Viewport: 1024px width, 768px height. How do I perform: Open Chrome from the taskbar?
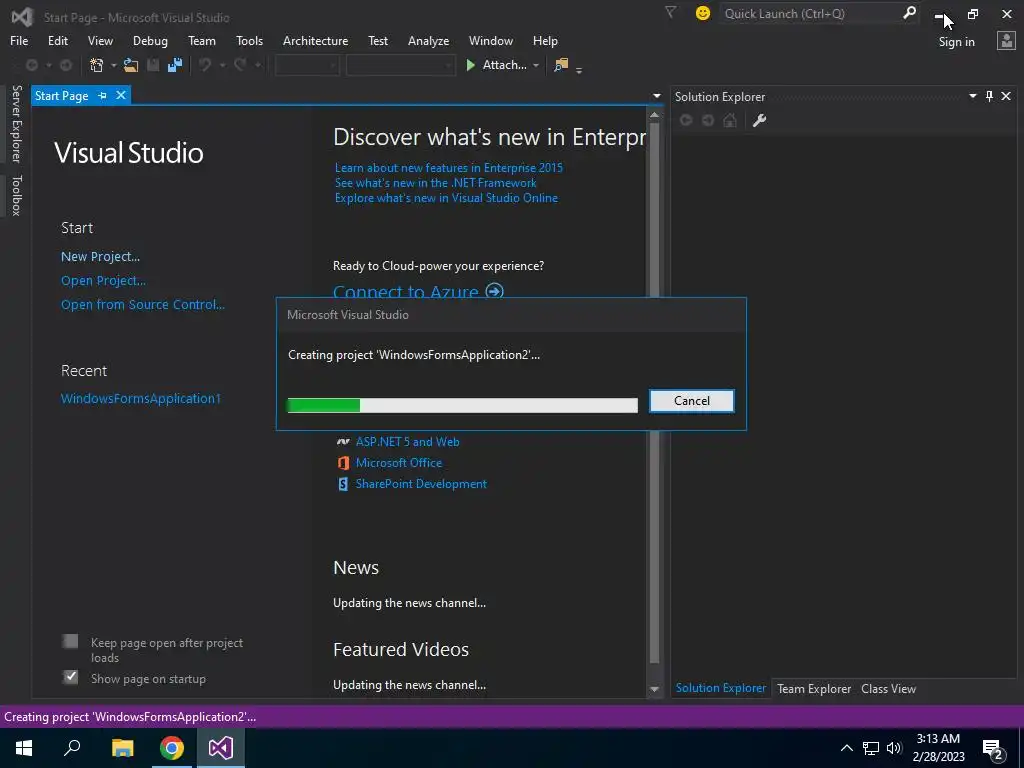tap(172, 748)
